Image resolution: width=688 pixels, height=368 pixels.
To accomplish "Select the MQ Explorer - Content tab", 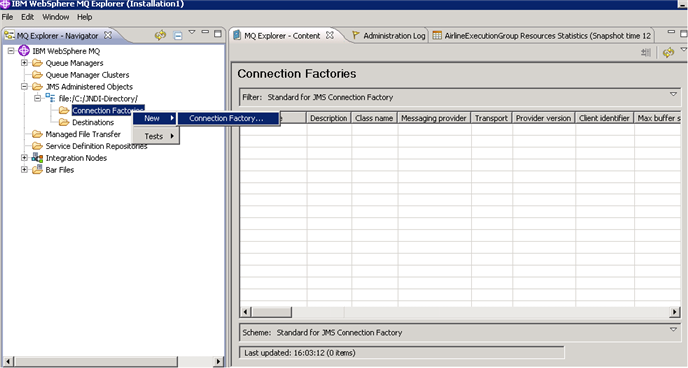I will coord(282,36).
